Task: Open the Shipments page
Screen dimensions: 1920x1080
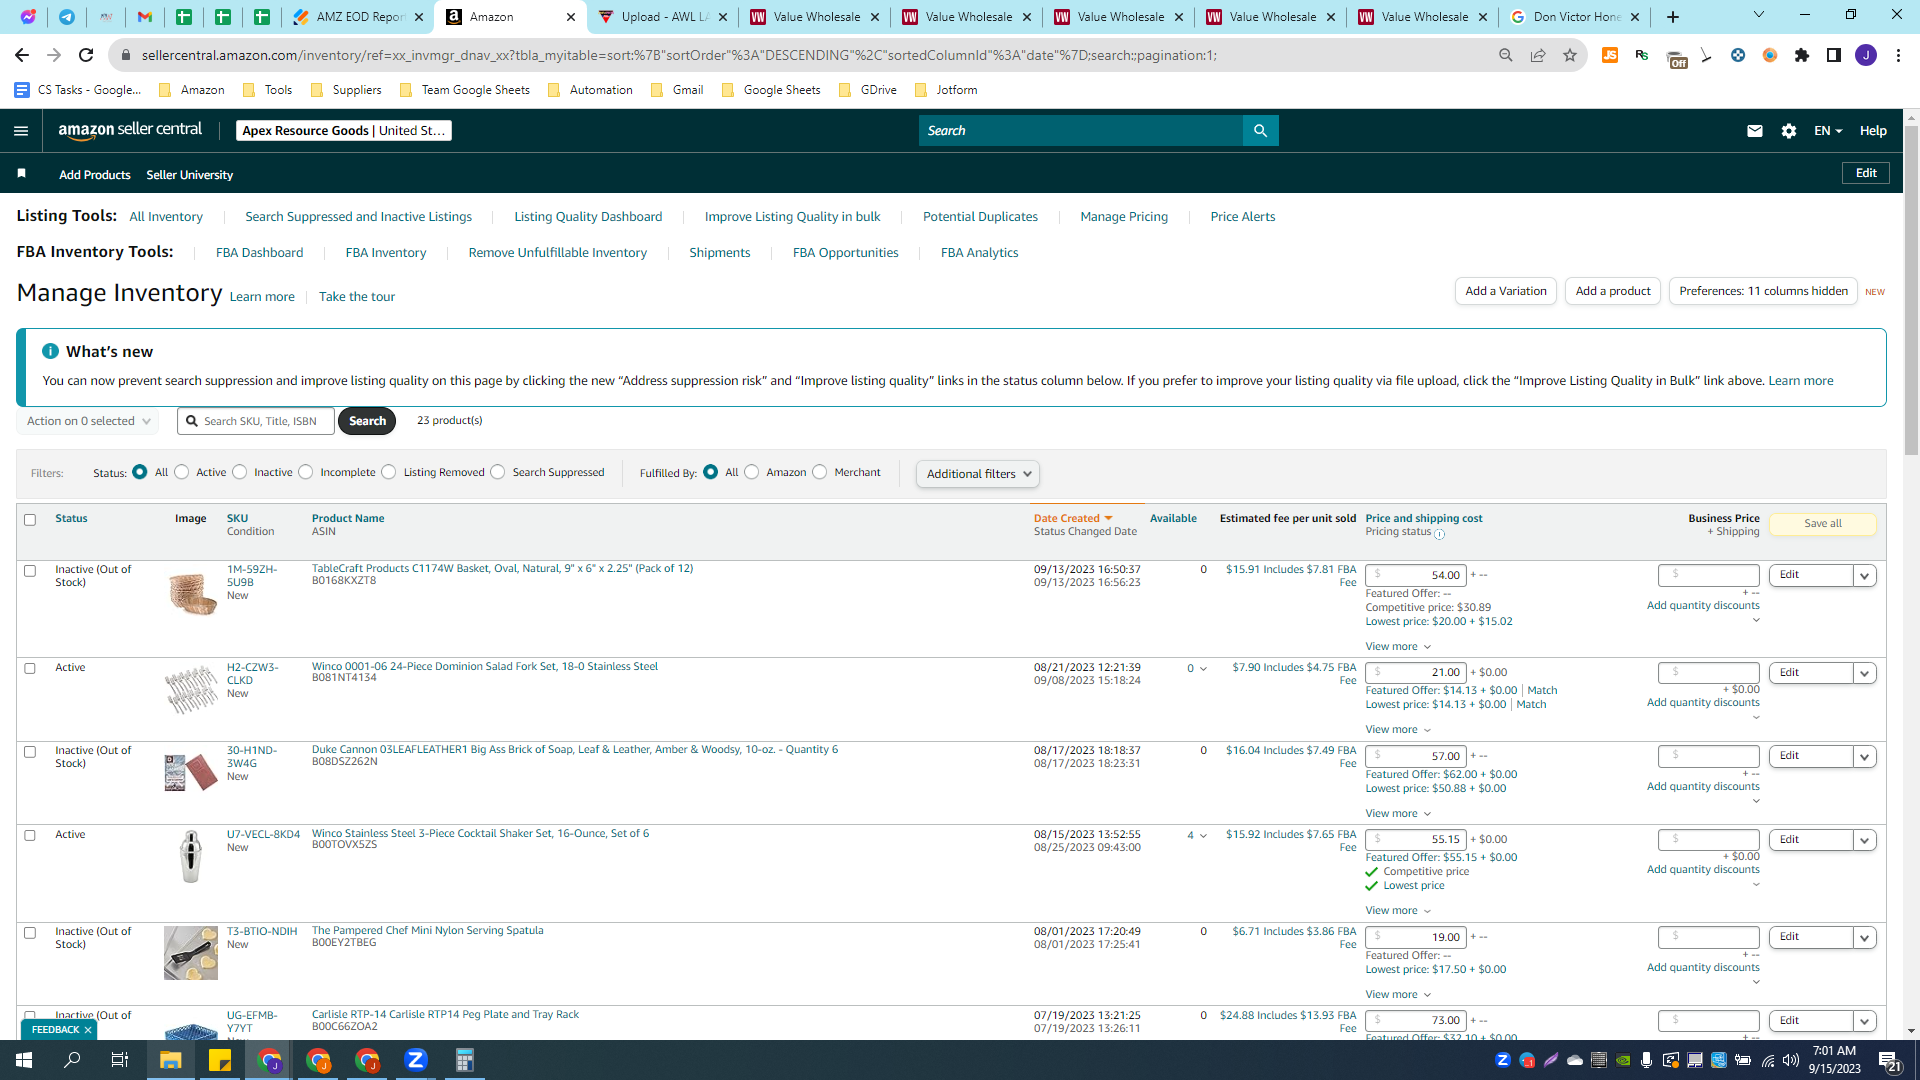Action: [720, 253]
